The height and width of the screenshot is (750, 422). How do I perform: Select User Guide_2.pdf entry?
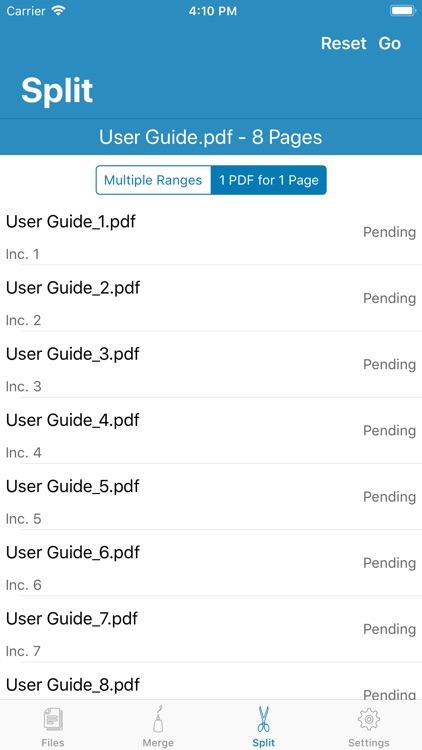(211, 298)
